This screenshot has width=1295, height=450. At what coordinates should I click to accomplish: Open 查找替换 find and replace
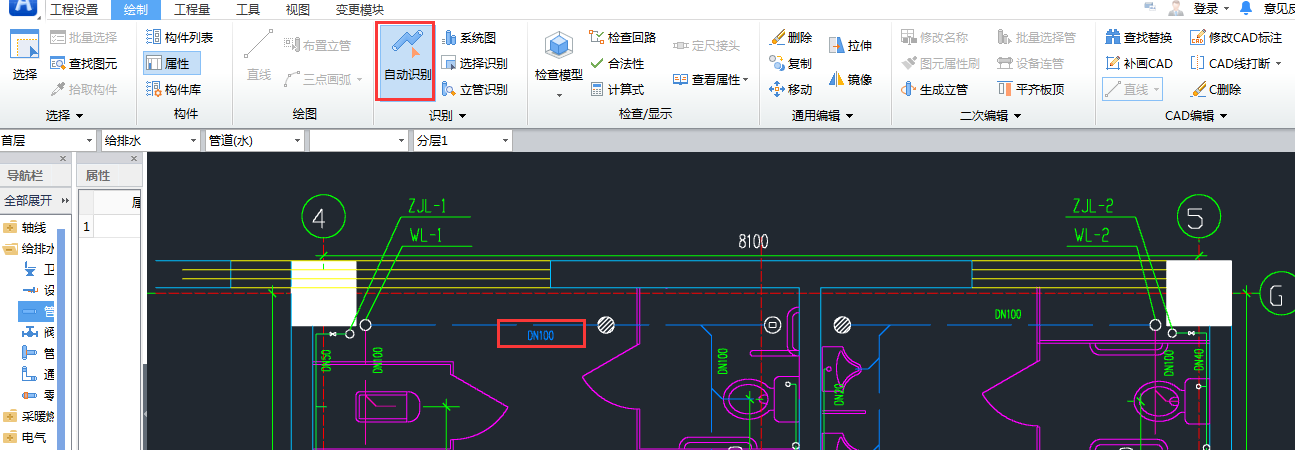[x=1138, y=38]
